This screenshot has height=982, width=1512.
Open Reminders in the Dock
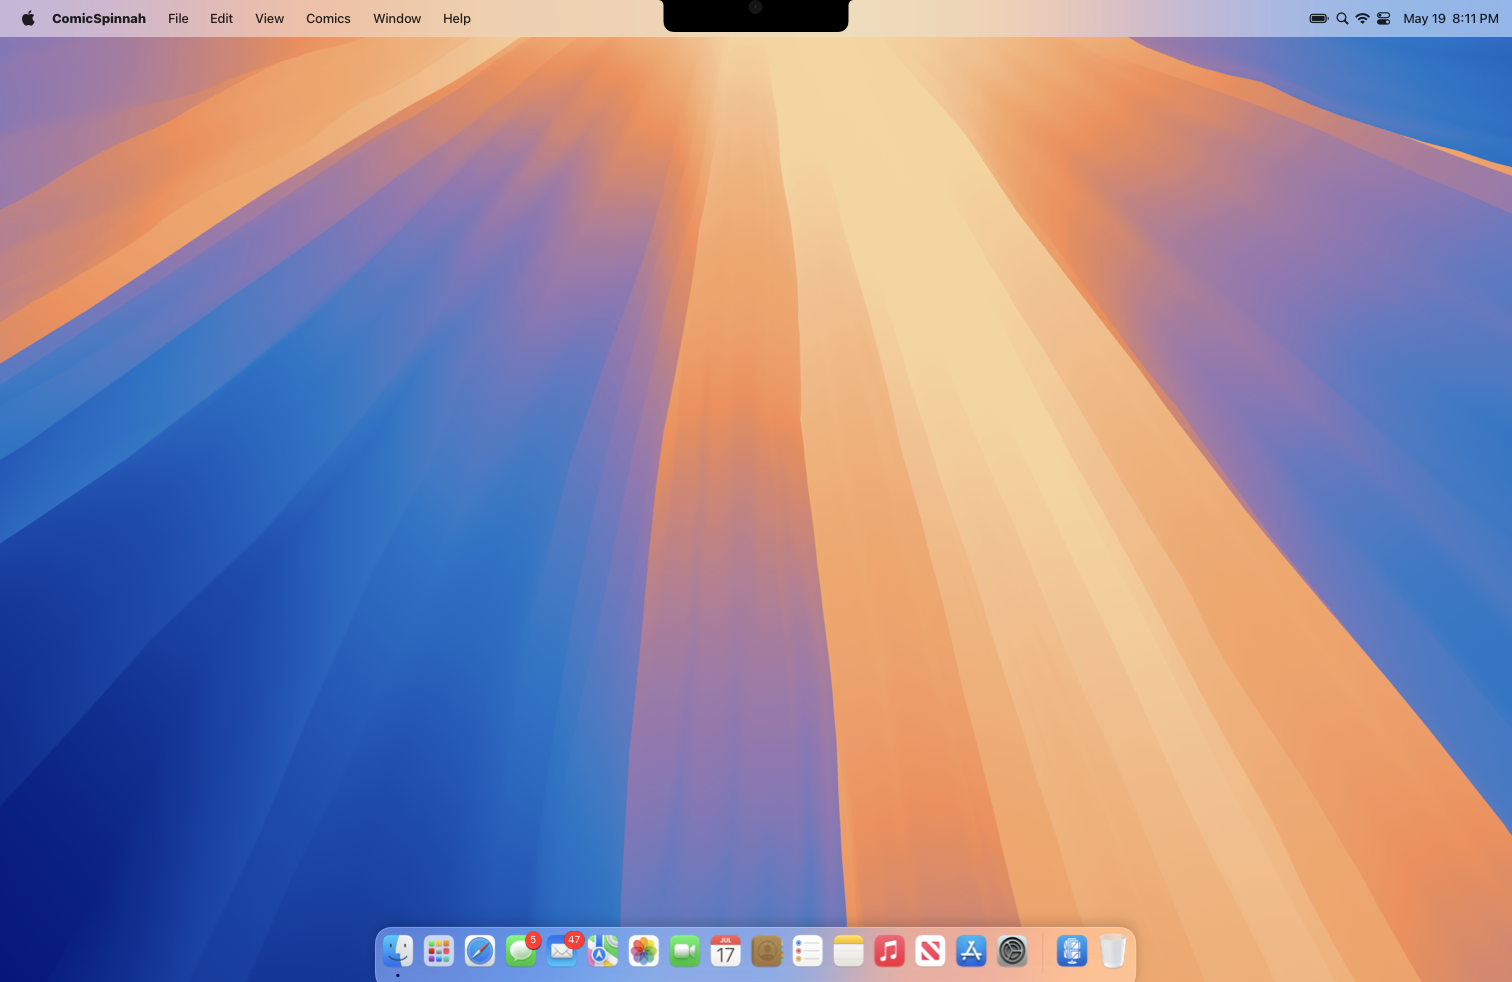pyautogui.click(x=807, y=951)
